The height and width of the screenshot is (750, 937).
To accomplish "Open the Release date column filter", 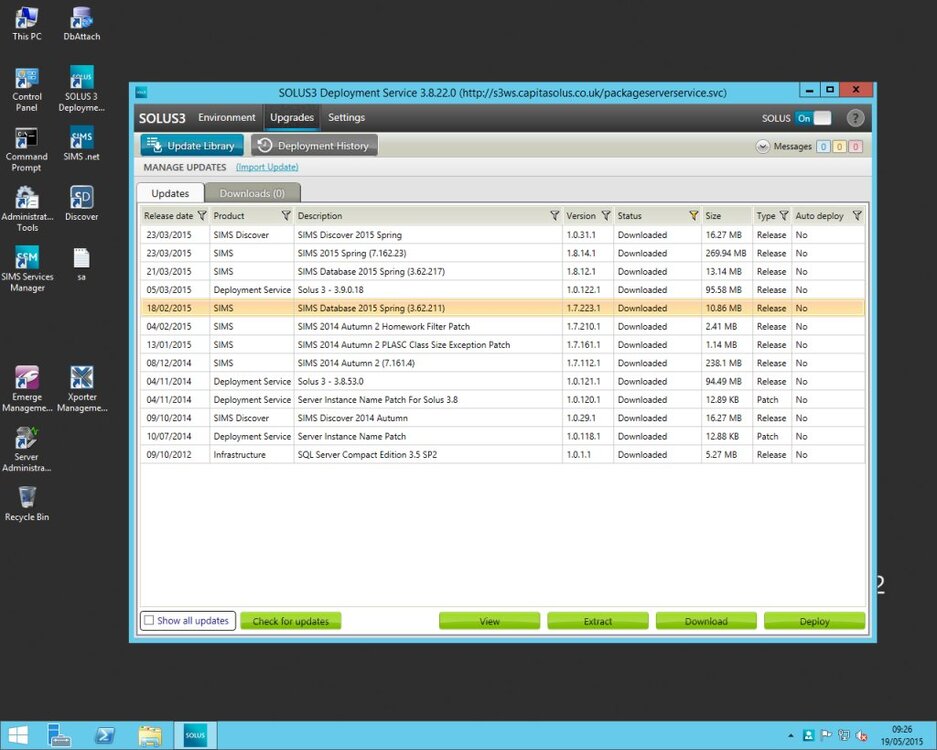I will point(202,216).
